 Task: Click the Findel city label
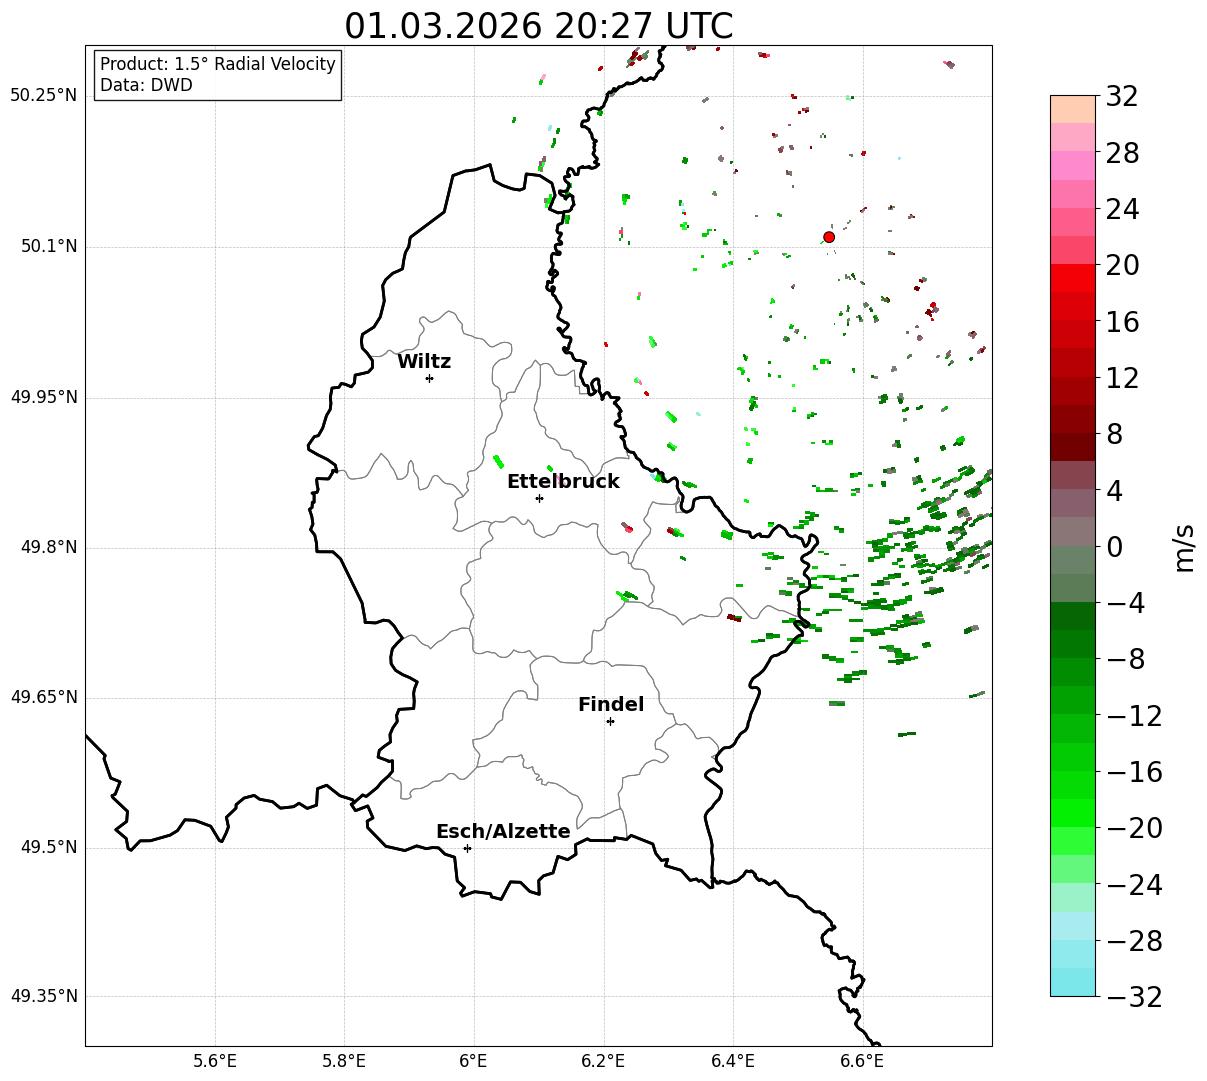click(611, 705)
